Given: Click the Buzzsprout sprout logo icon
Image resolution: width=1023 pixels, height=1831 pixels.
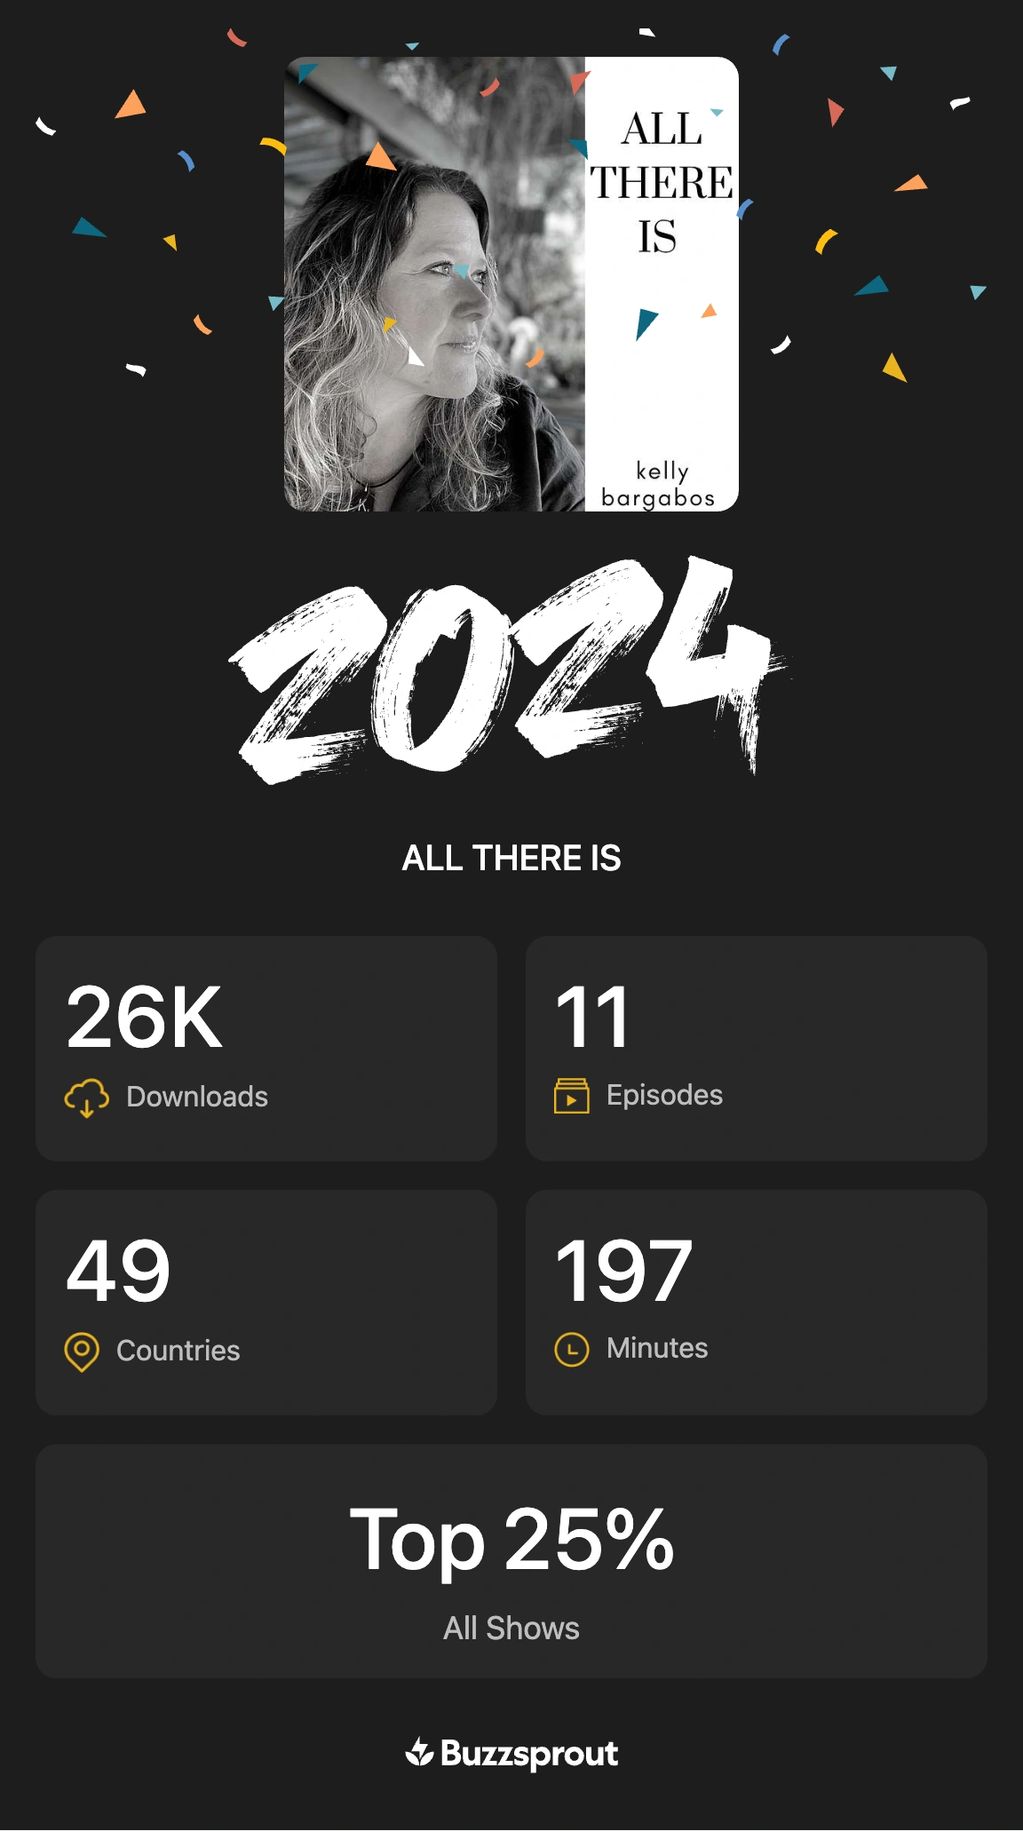Looking at the screenshot, I should pos(419,1752).
